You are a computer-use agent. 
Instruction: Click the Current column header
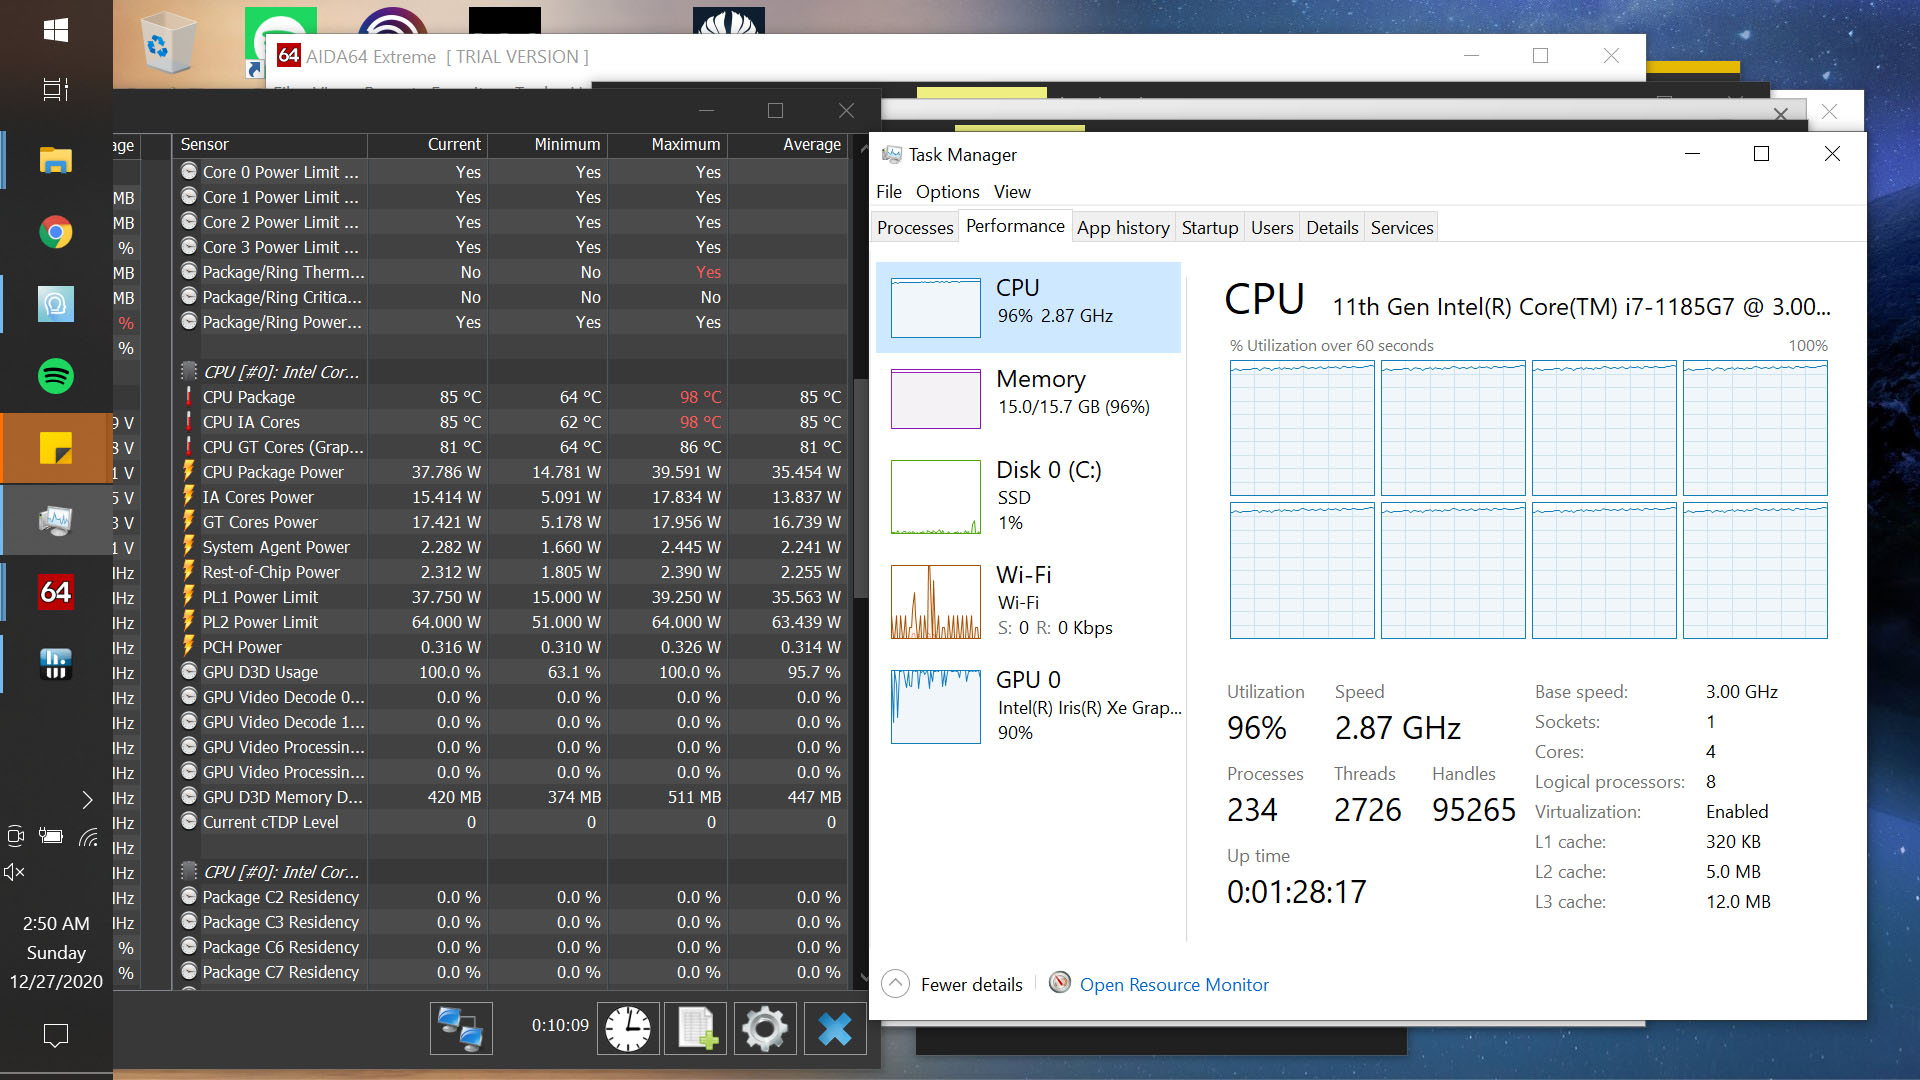428,144
